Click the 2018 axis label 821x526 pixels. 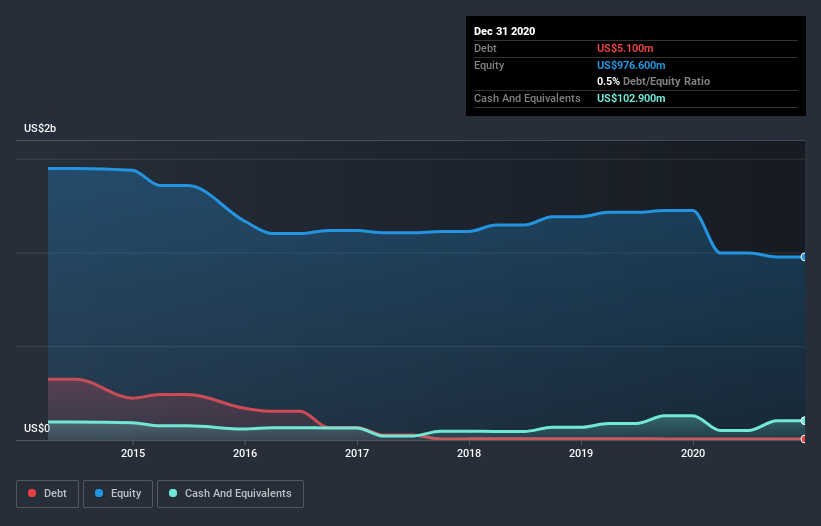coord(469,453)
